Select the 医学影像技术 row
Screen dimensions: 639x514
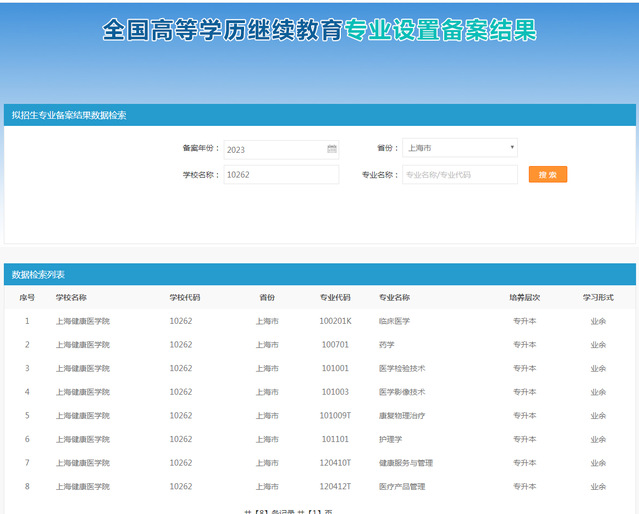point(402,392)
